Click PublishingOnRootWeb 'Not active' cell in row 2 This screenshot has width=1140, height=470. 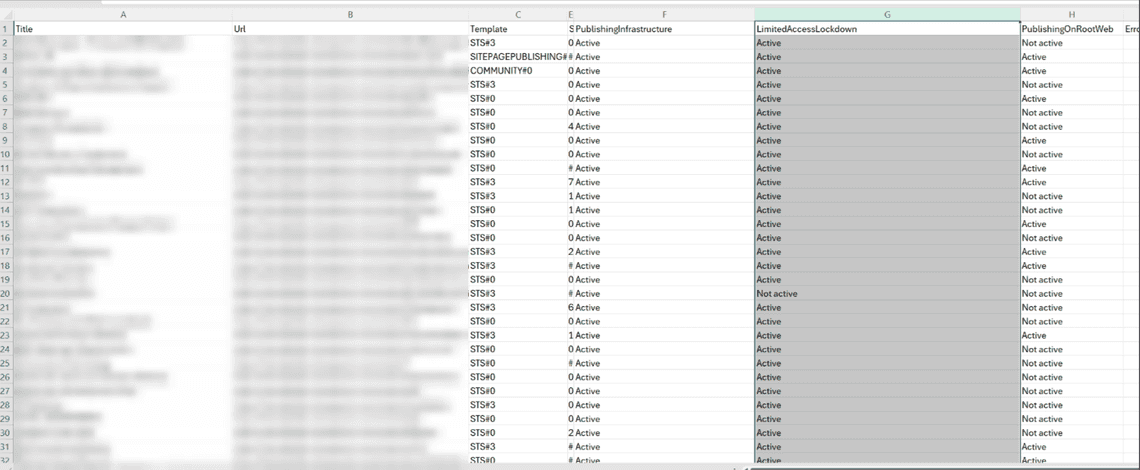[1072, 43]
